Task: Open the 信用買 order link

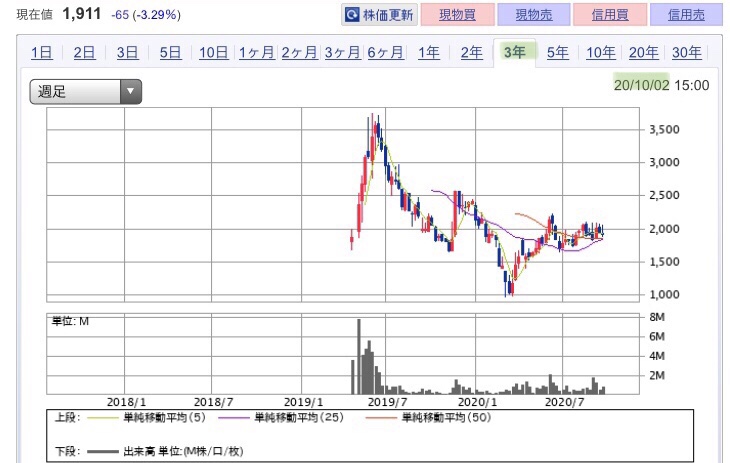Action: [610, 15]
